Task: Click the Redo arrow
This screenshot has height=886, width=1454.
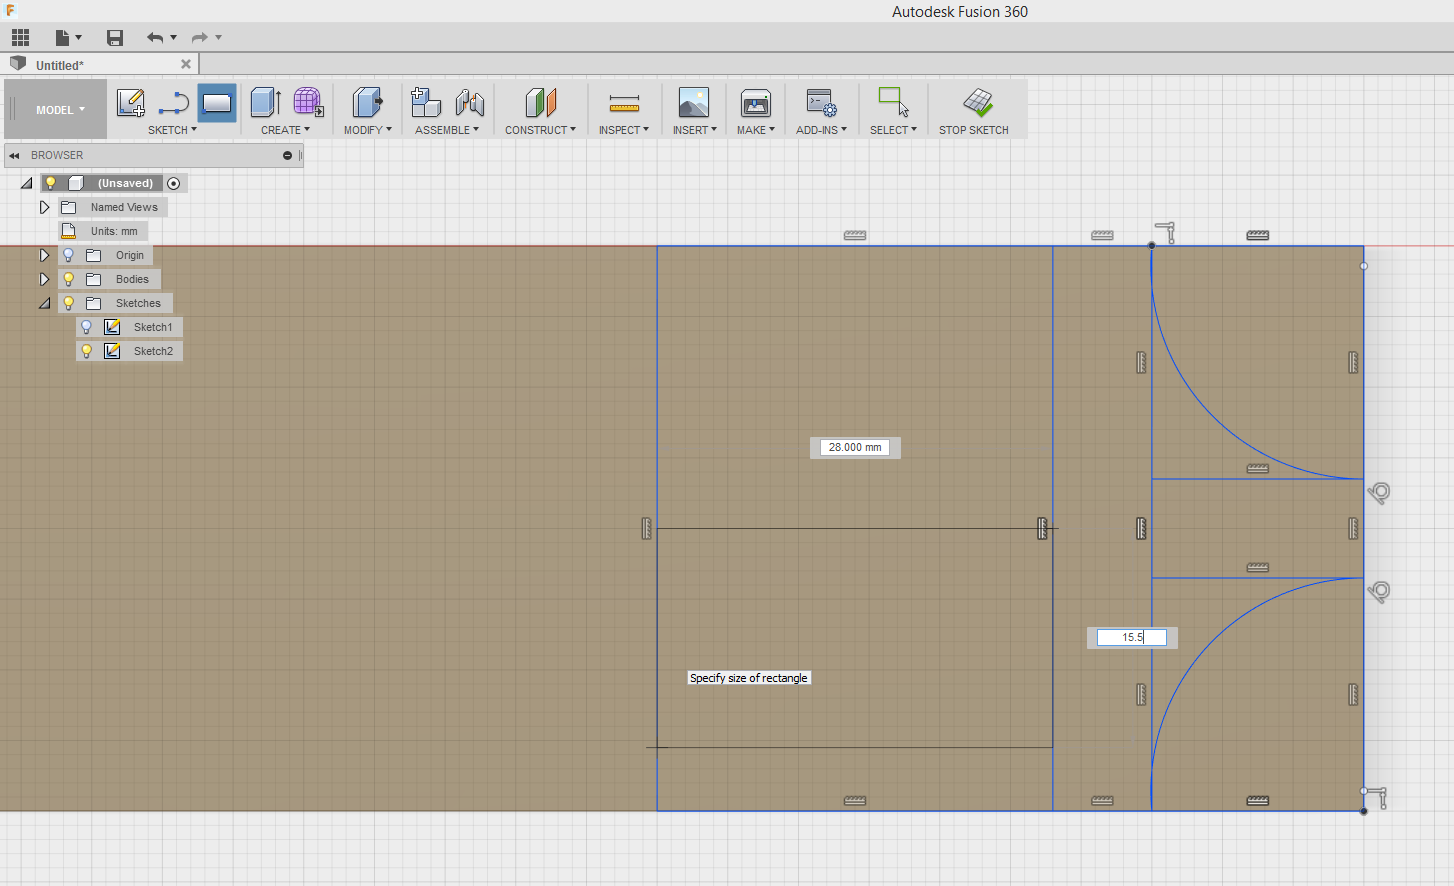Action: point(200,38)
